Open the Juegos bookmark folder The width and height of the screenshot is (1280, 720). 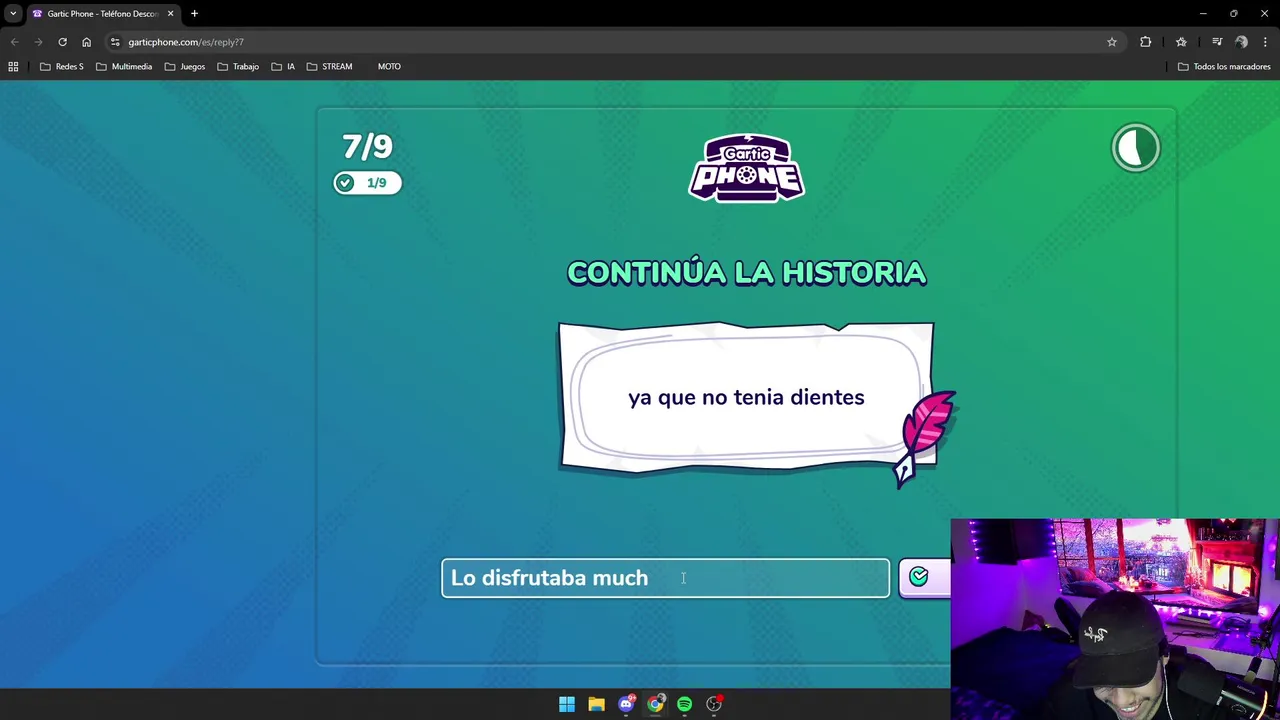pos(185,67)
